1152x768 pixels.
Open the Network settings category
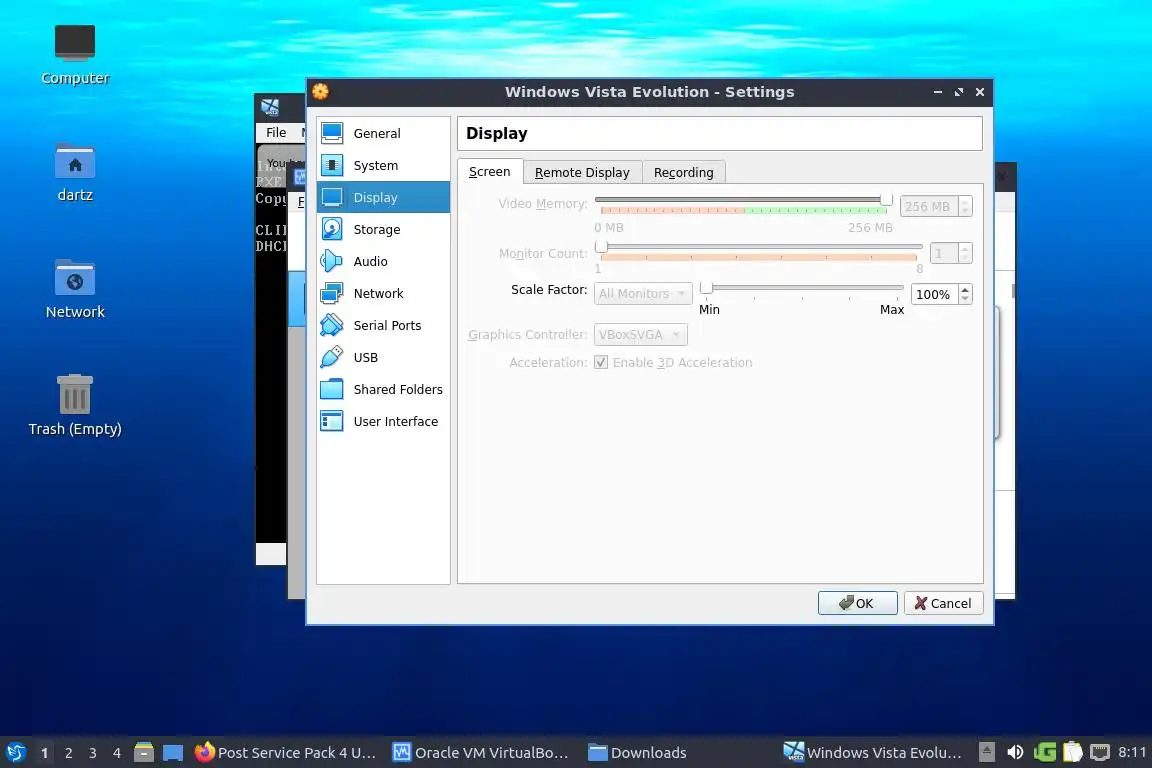383,293
